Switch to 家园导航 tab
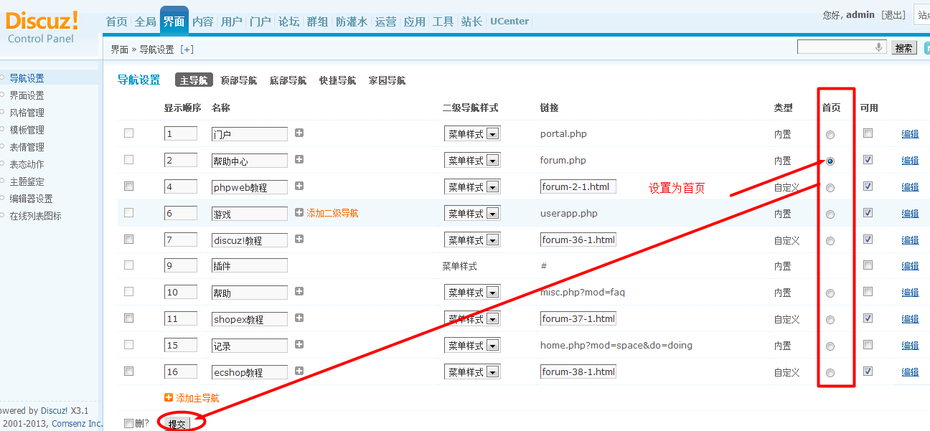The width and height of the screenshot is (930, 431). click(387, 81)
